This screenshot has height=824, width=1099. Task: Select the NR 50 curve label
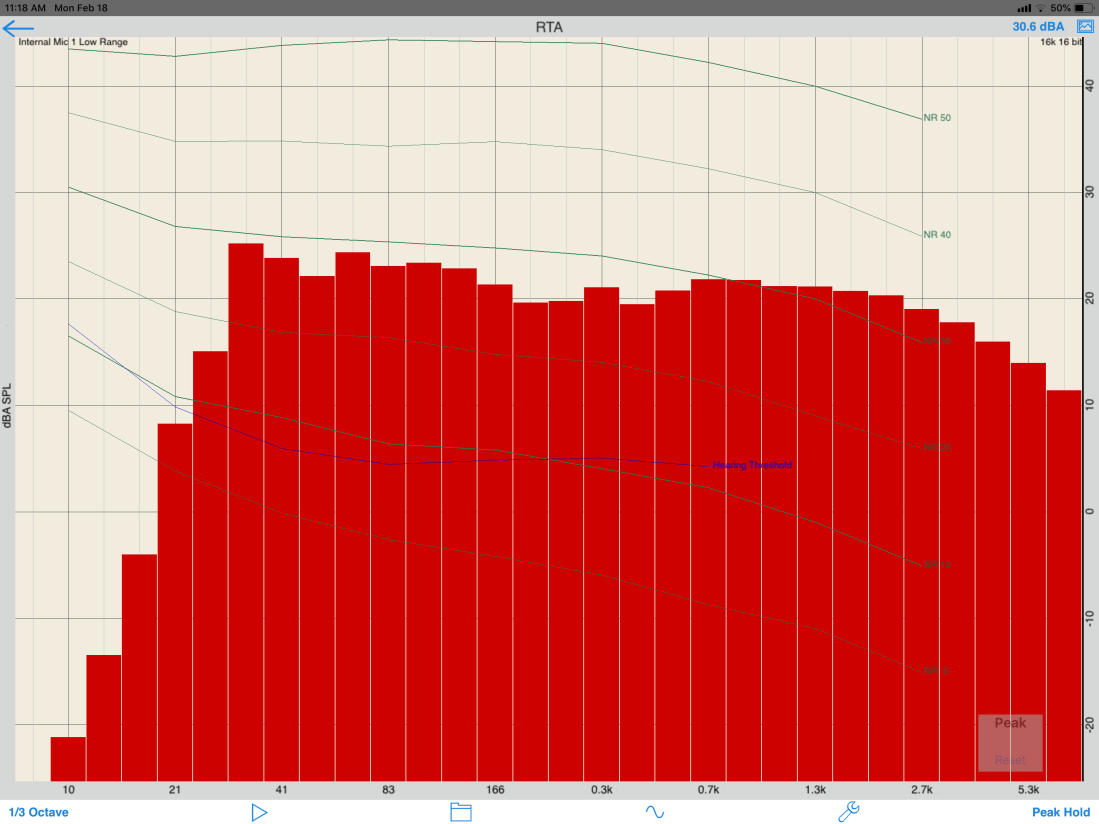(x=937, y=118)
